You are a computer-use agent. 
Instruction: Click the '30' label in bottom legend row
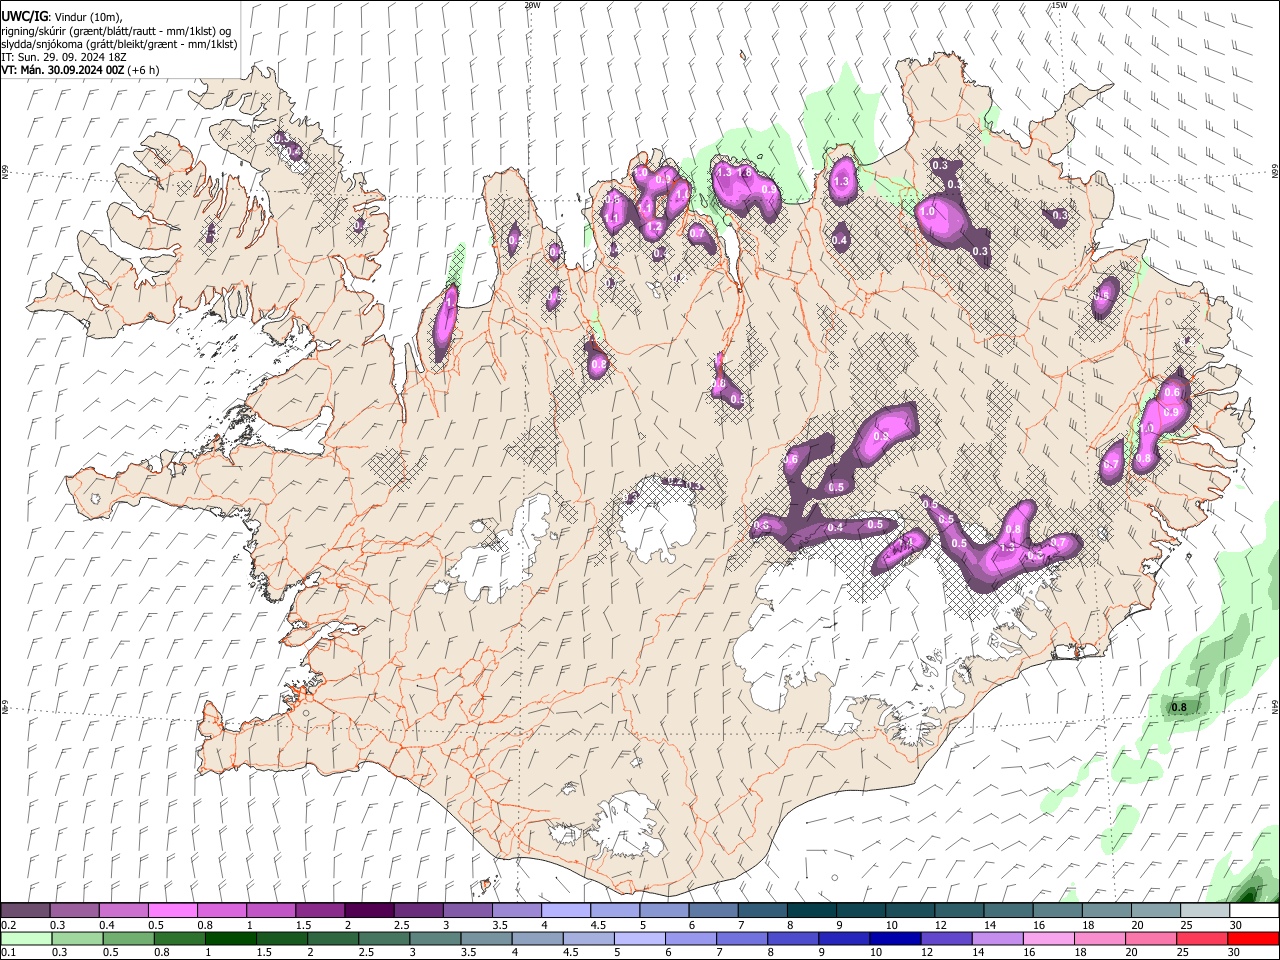1235,952
